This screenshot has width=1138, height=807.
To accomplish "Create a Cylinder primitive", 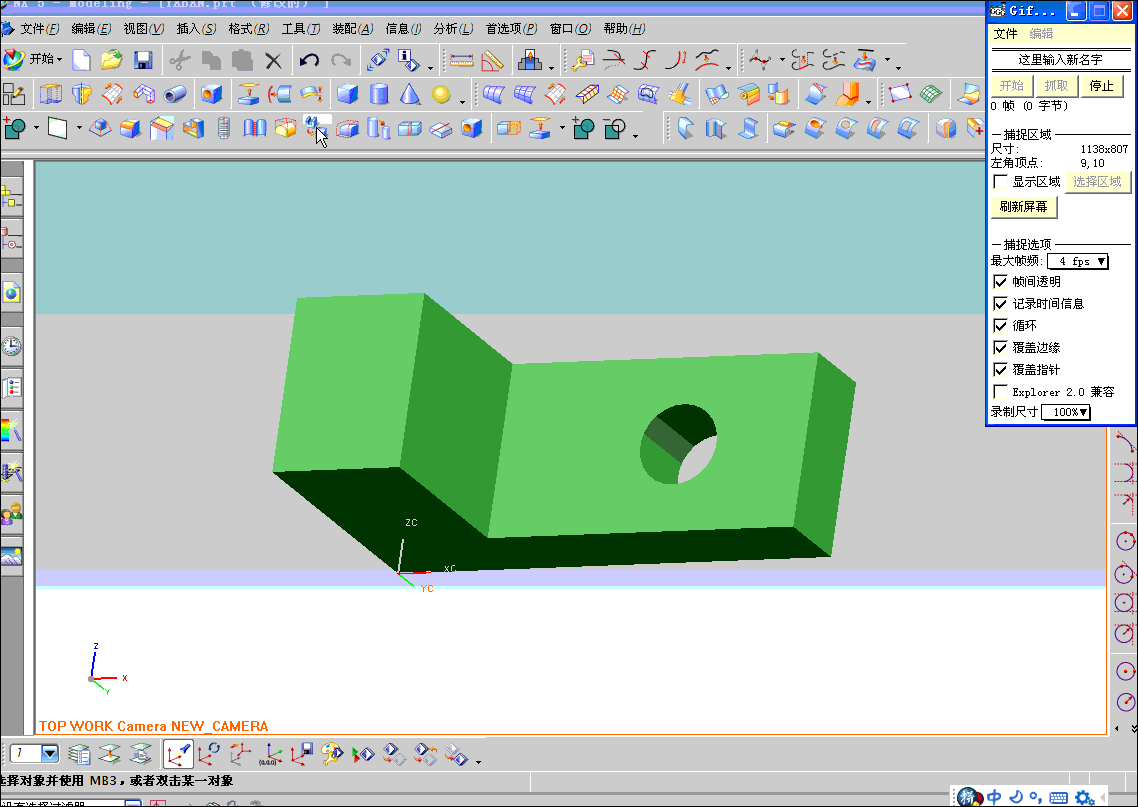I will coord(379,94).
